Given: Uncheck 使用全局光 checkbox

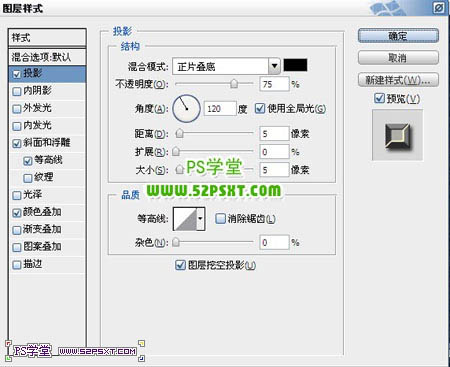Looking at the screenshot, I should (260, 108).
